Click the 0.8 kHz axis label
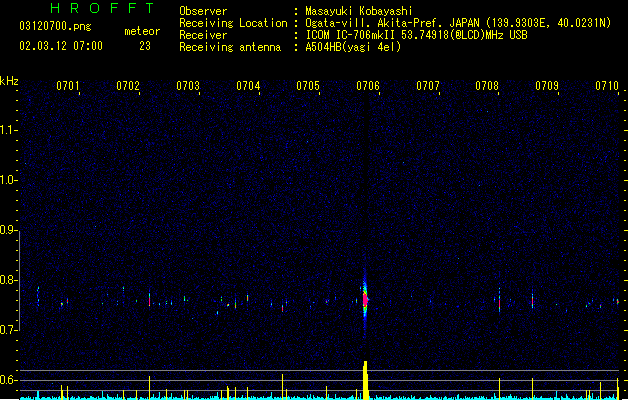 pyautogui.click(x=8, y=280)
